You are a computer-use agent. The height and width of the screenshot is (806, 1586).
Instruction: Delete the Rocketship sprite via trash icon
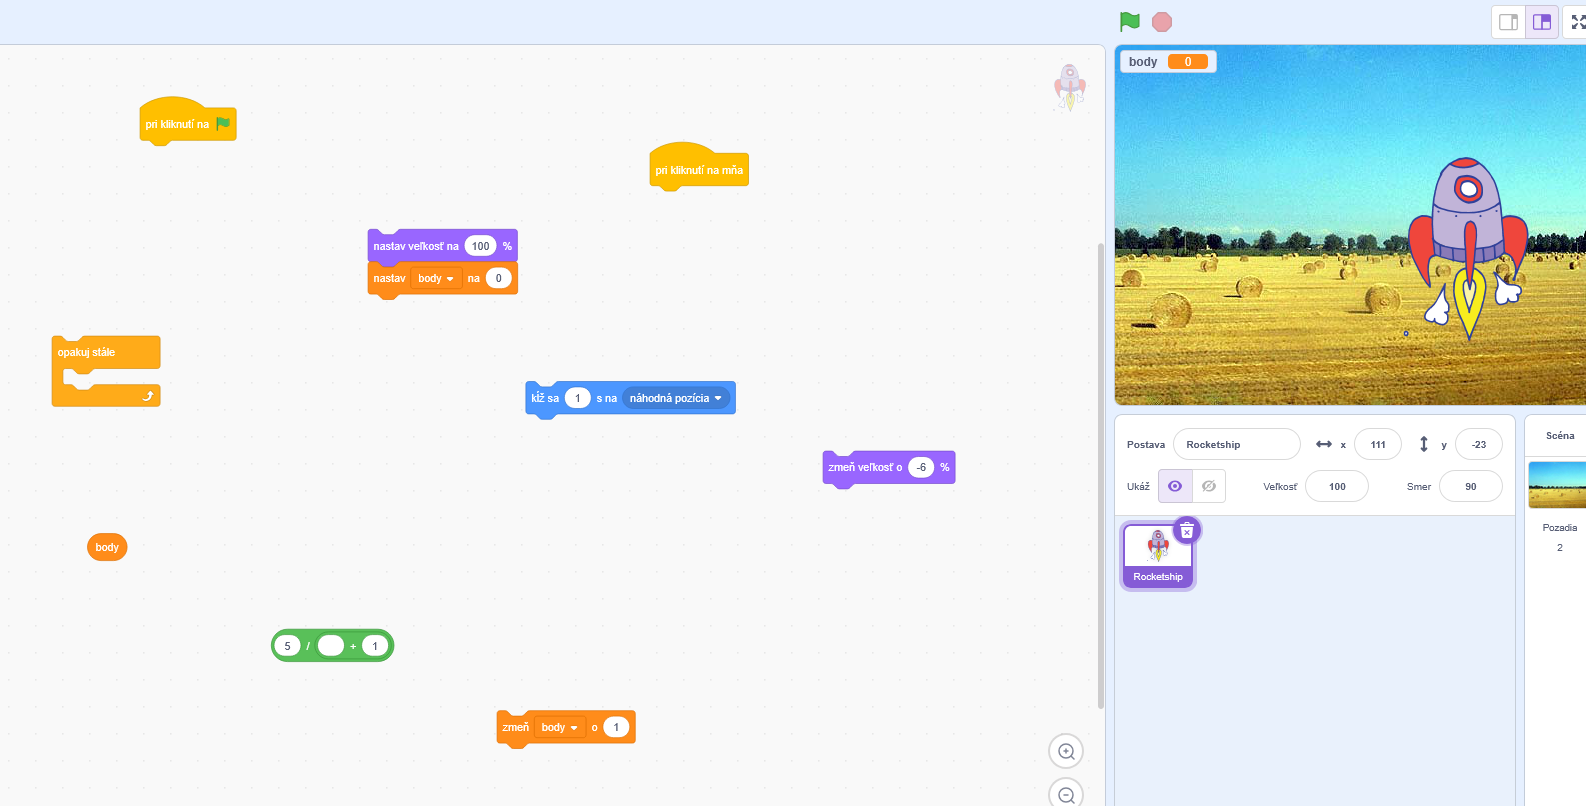(x=1187, y=531)
